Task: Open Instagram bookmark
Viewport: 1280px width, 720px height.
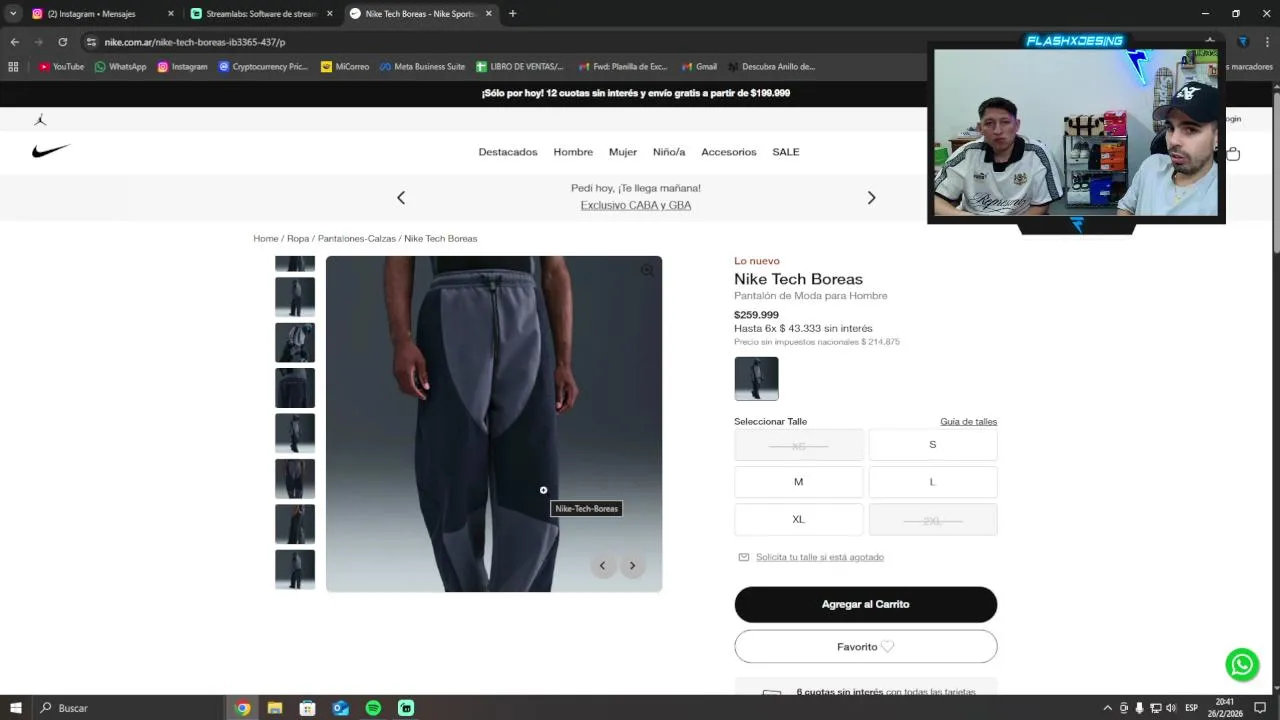Action: [x=182, y=67]
